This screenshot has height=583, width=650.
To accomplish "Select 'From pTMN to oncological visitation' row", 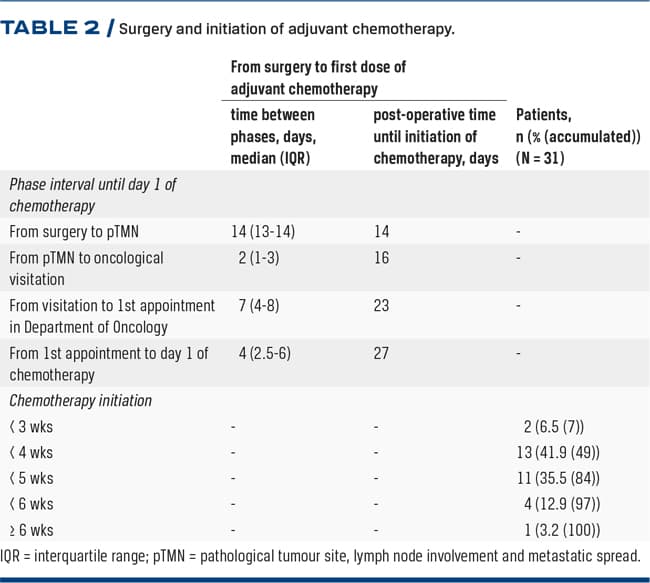I will click(x=86, y=266).
